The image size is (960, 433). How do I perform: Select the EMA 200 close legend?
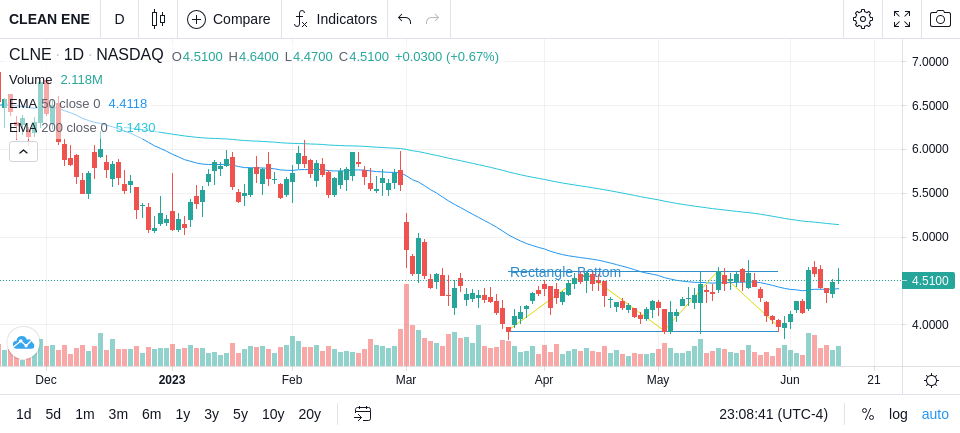click(x=58, y=127)
